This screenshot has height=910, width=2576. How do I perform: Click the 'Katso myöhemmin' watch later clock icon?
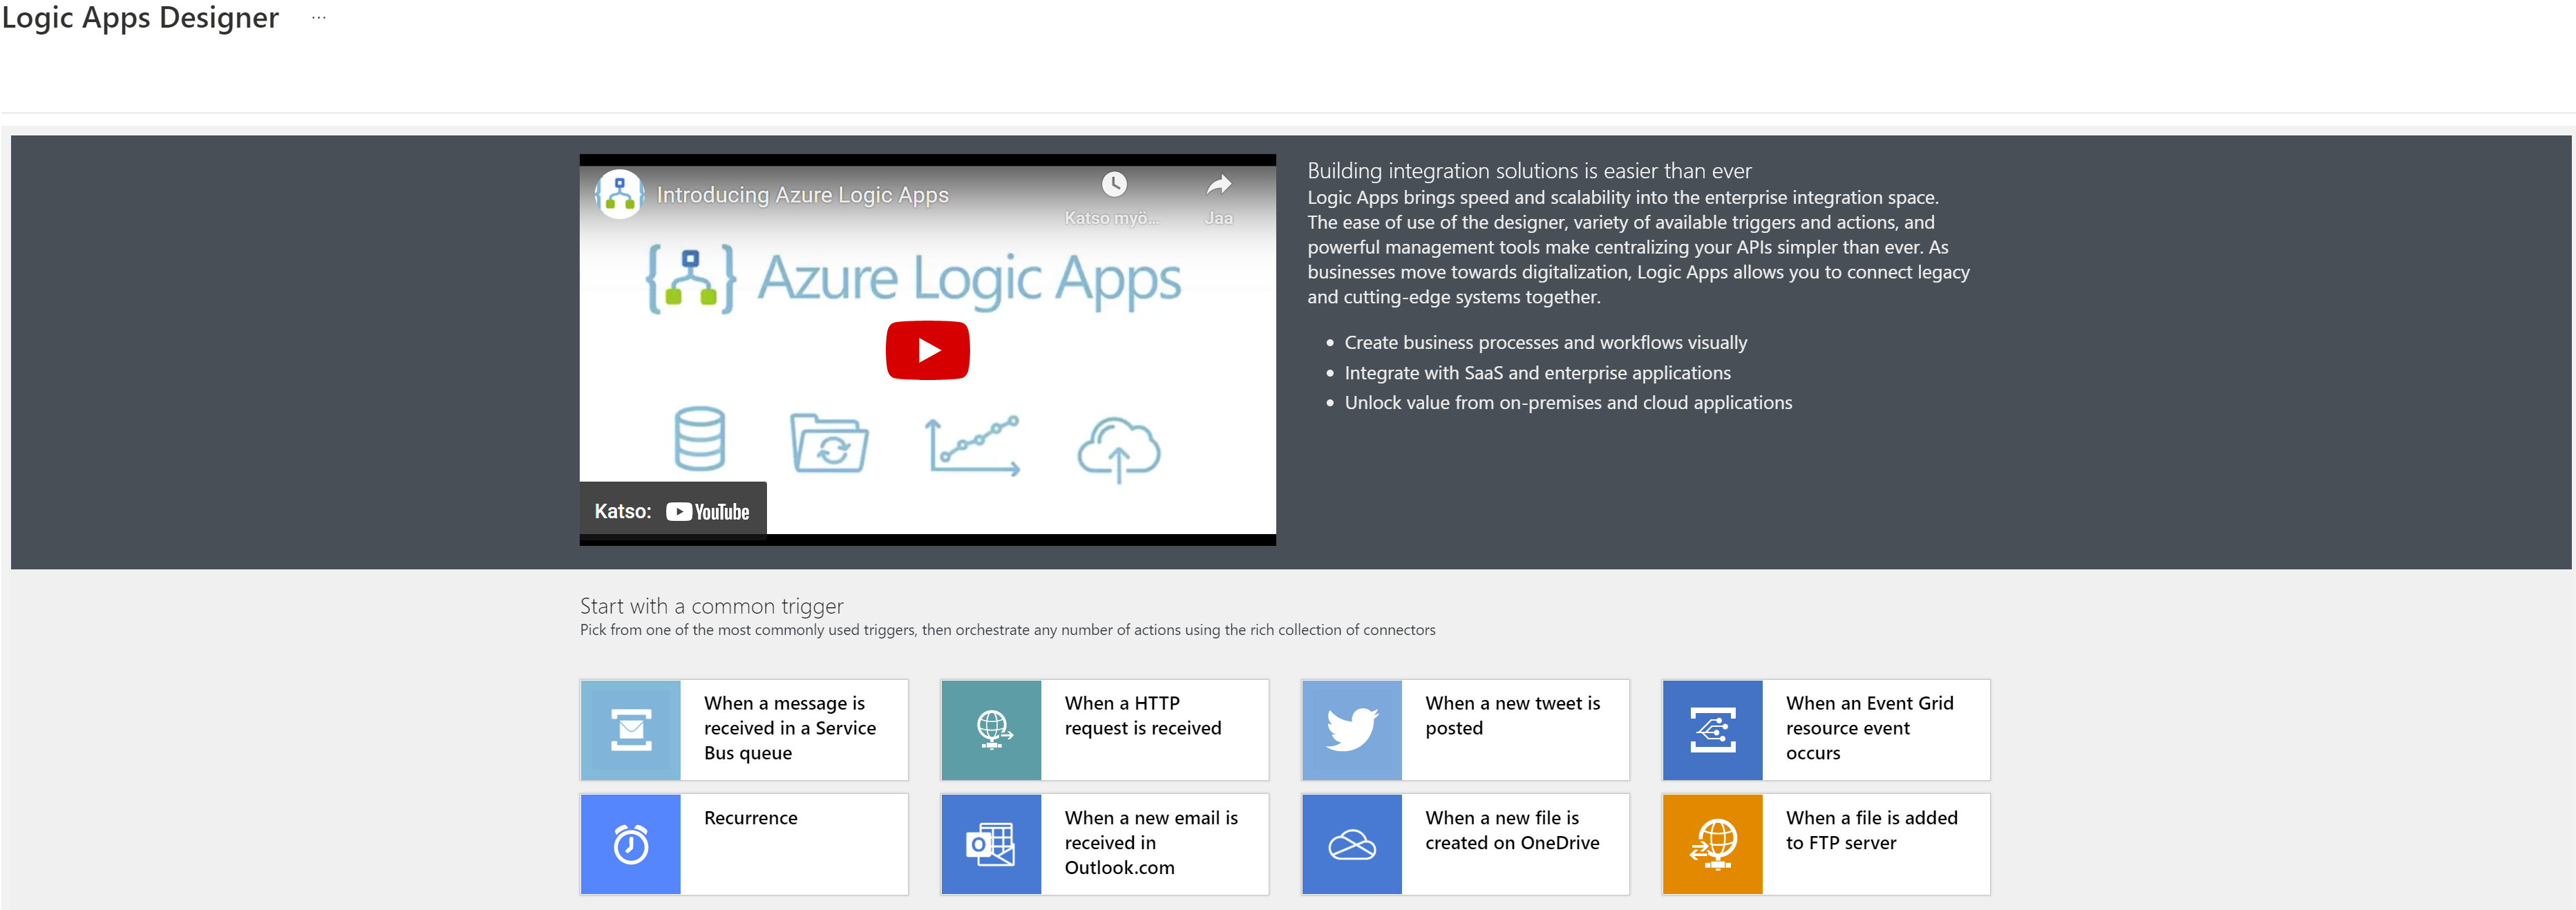pyautogui.click(x=1113, y=185)
